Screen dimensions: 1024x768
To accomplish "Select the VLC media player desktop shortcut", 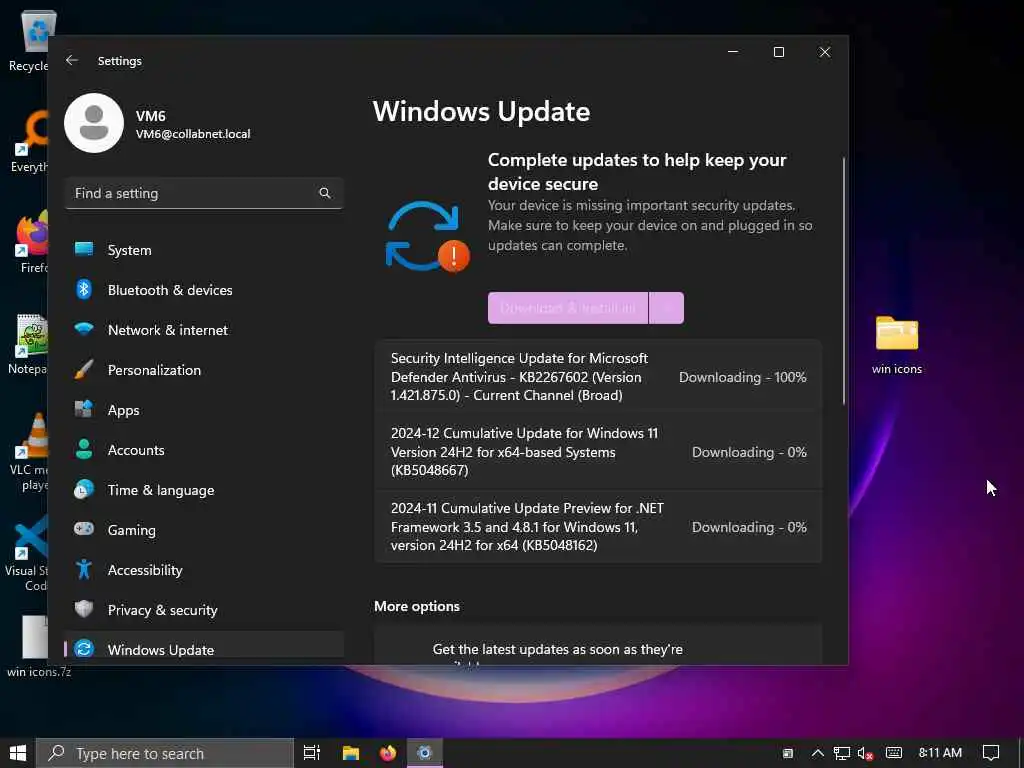I will [x=29, y=451].
